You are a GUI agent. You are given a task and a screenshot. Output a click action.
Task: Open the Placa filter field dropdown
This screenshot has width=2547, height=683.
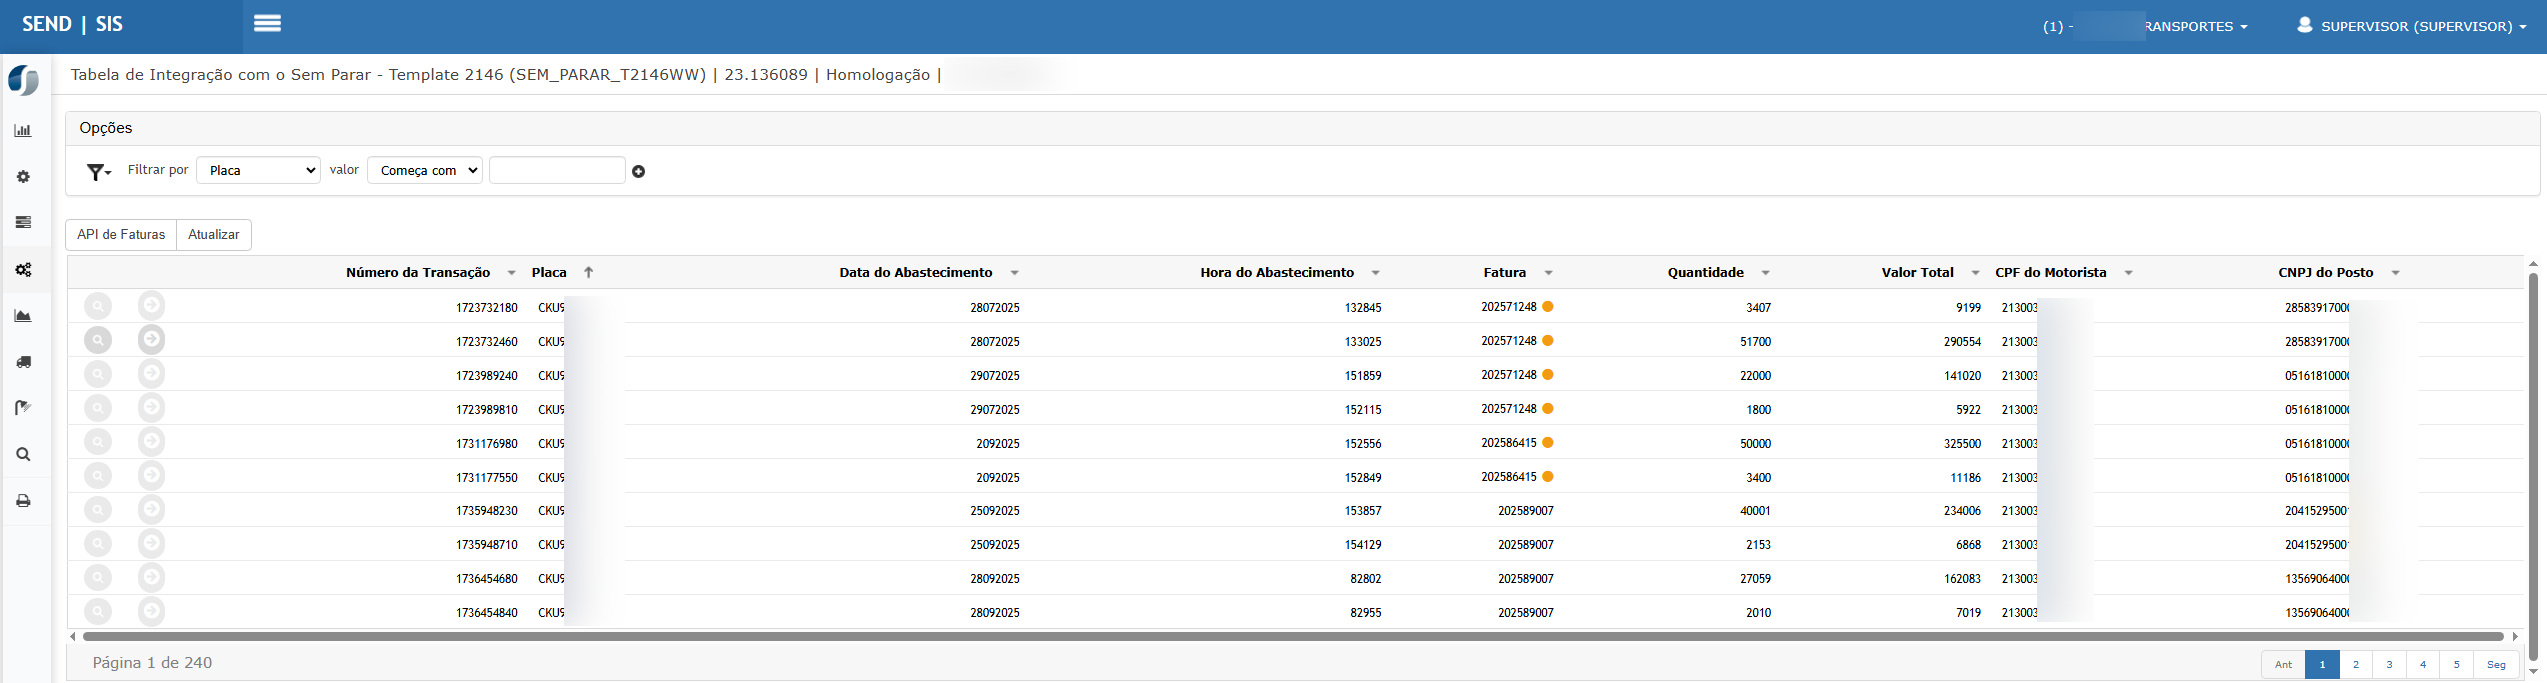[x=258, y=171]
